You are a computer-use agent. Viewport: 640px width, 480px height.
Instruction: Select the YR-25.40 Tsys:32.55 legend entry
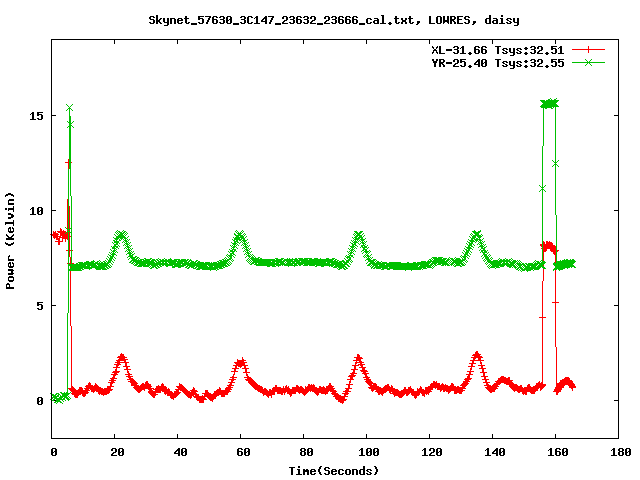pyautogui.click(x=498, y=63)
